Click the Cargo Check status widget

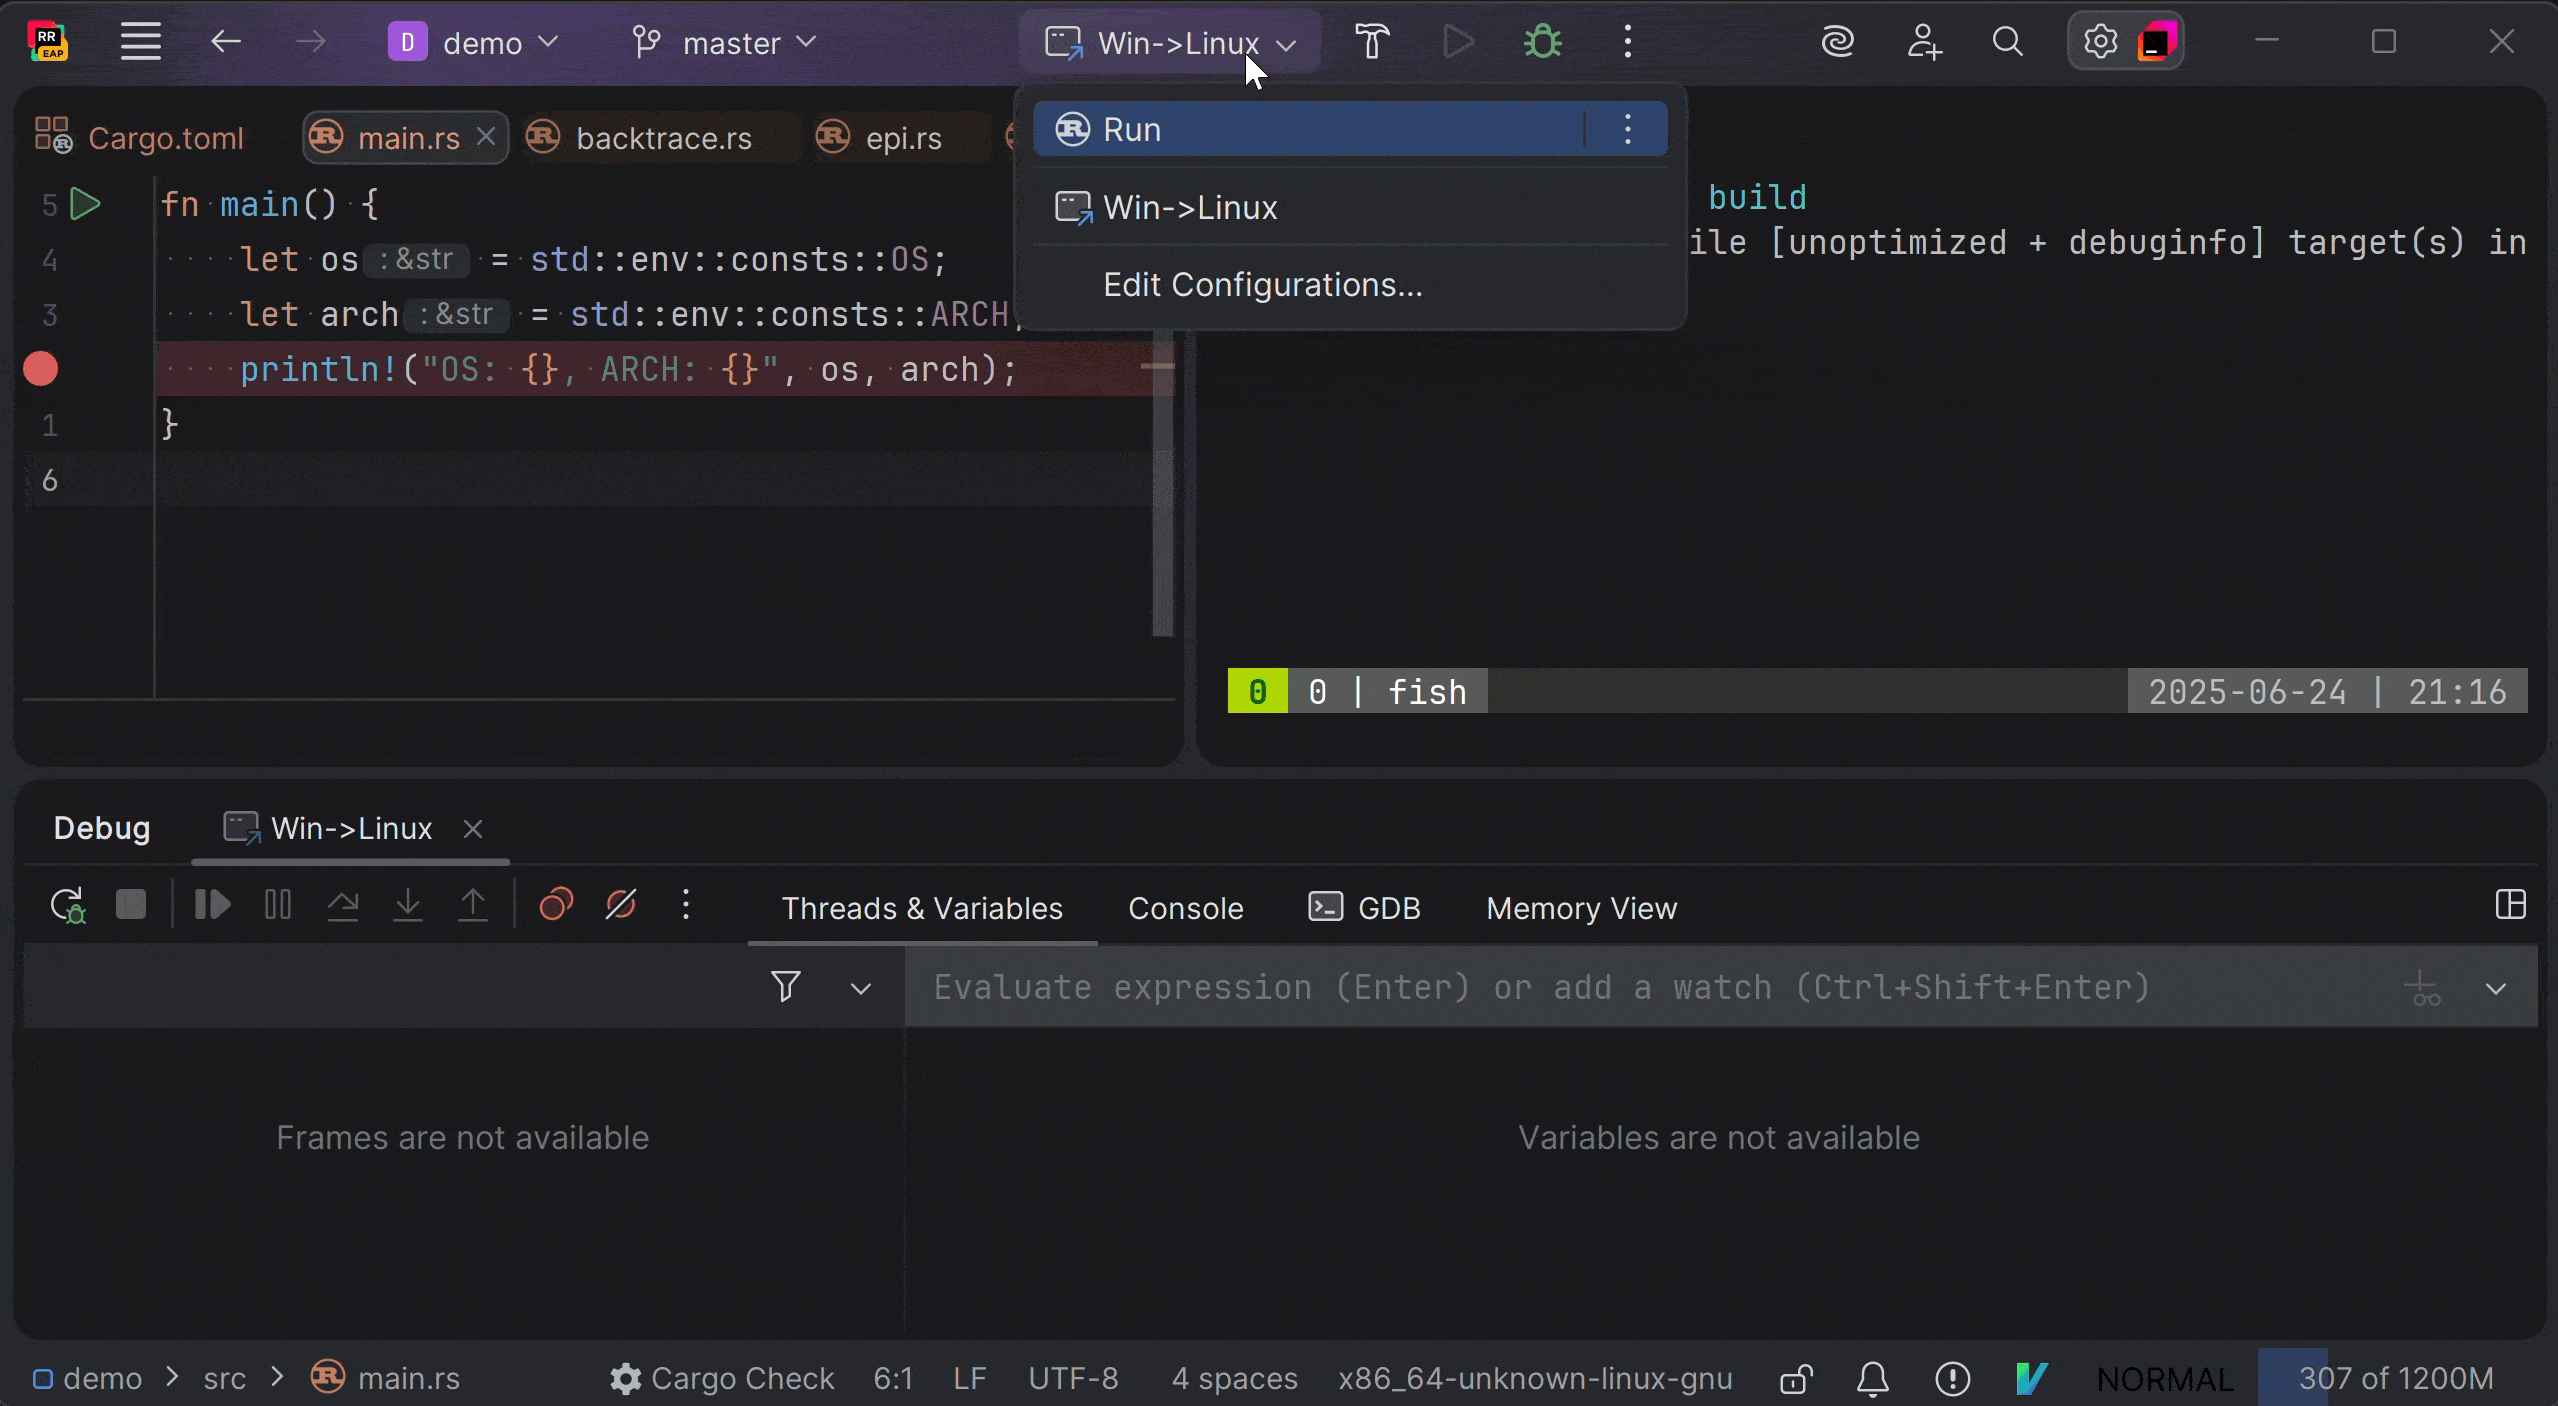coord(722,1379)
